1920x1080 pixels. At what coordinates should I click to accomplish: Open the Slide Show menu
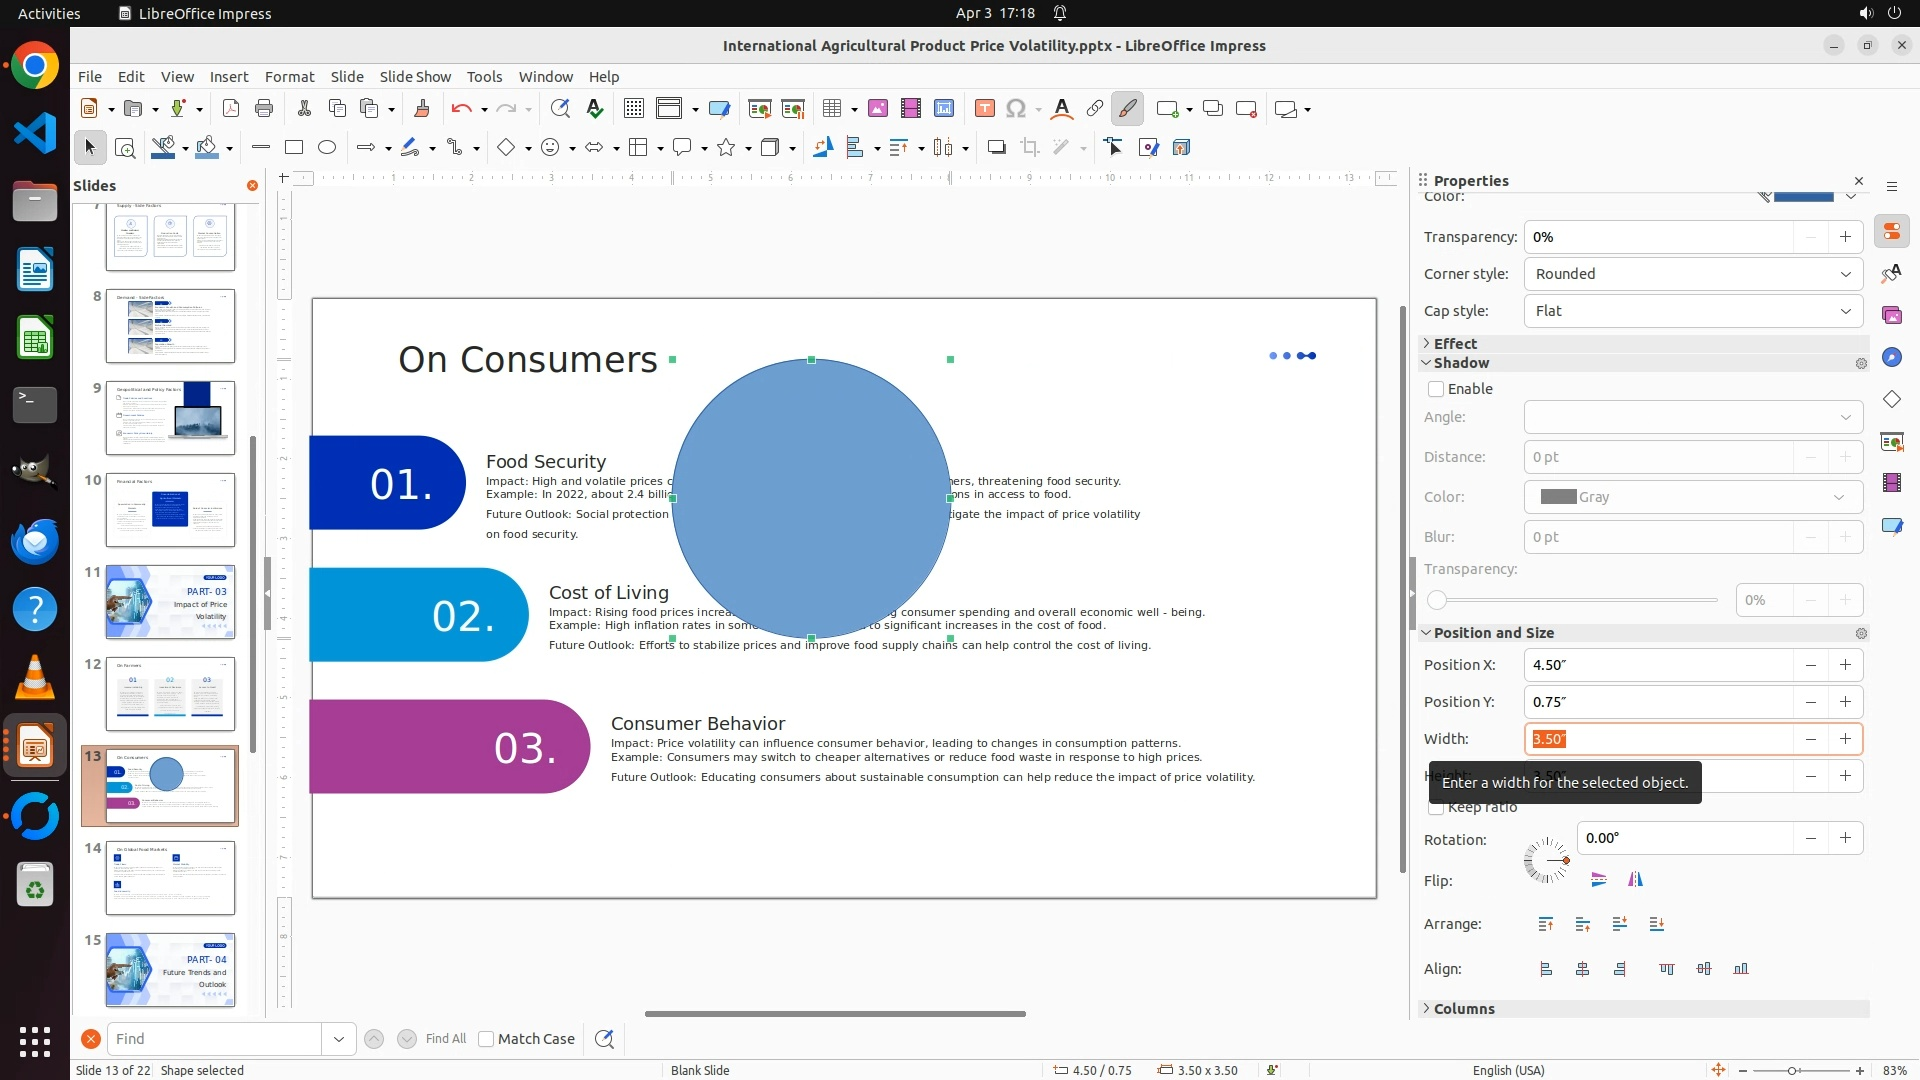pos(415,77)
